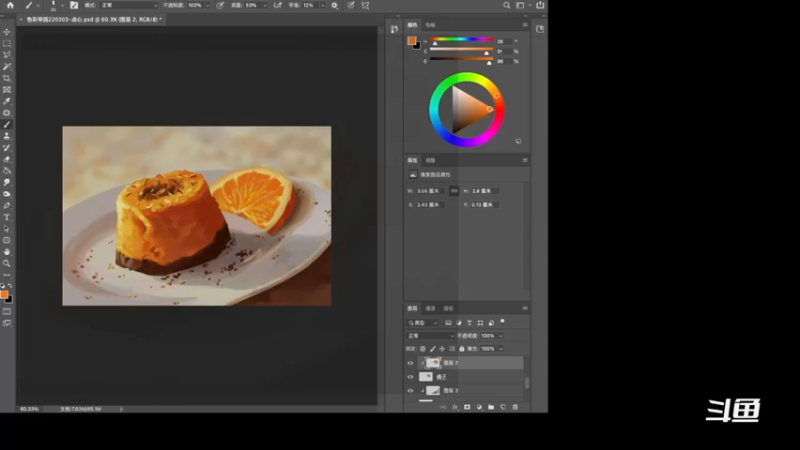Image resolution: width=800 pixels, height=450 pixels.
Task: Toggle pressure for opacity button
Action: 220,5
